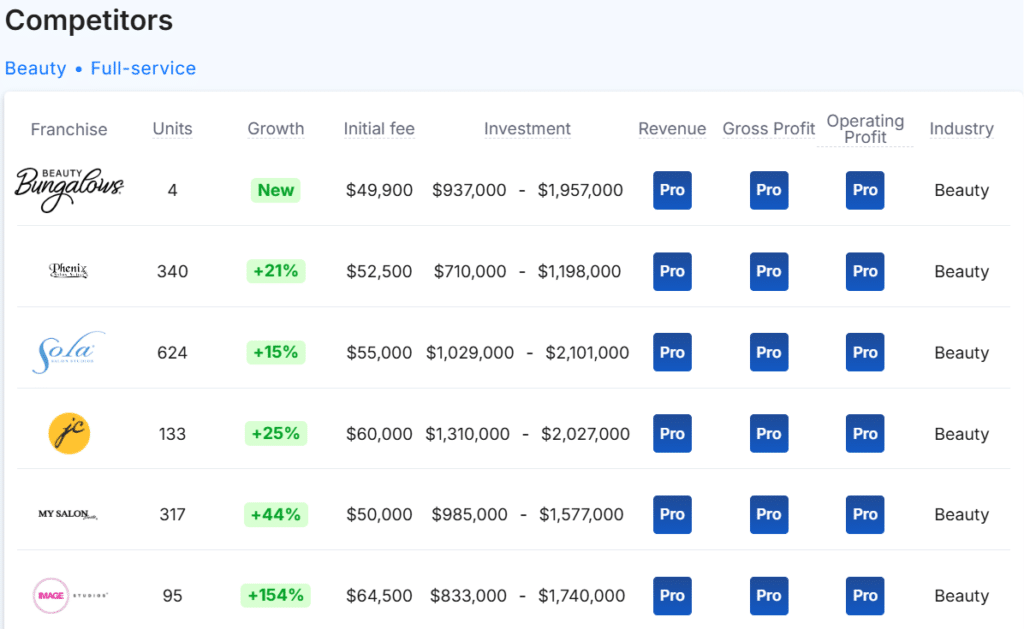Click the green New growth badge
The image size is (1024, 629).
coord(276,190)
